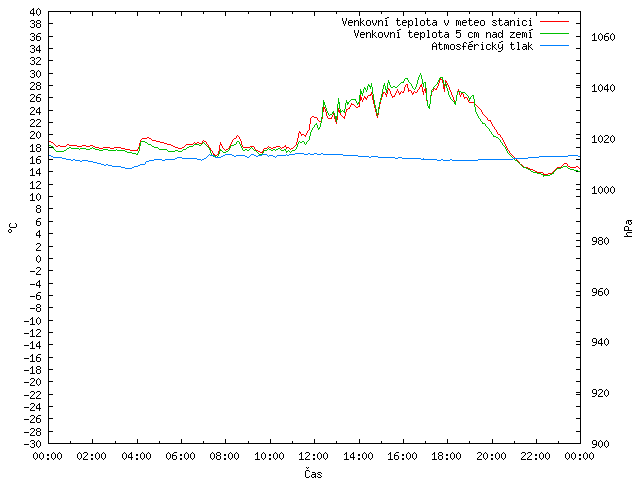The height and width of the screenshot is (480, 640).
Task: Click pressure axis label '900'
Action: 600,444
